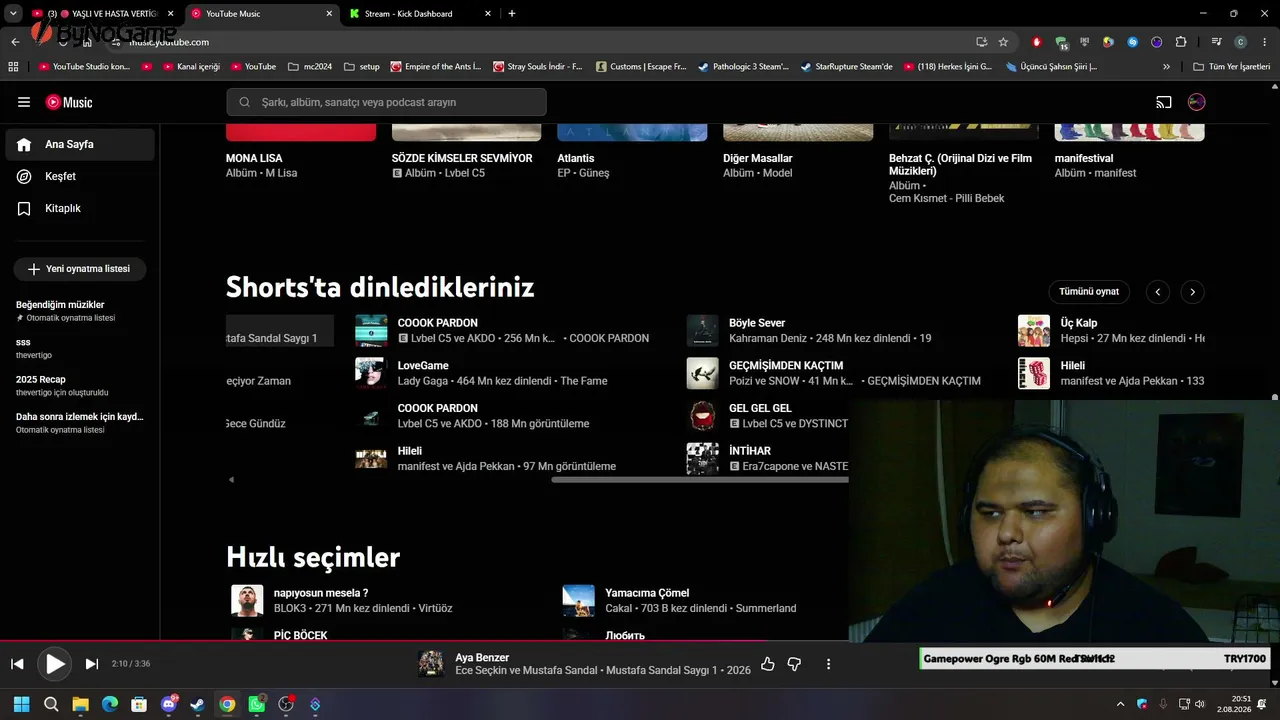Open Windows Start menu
This screenshot has width=1280, height=720.
(21, 704)
